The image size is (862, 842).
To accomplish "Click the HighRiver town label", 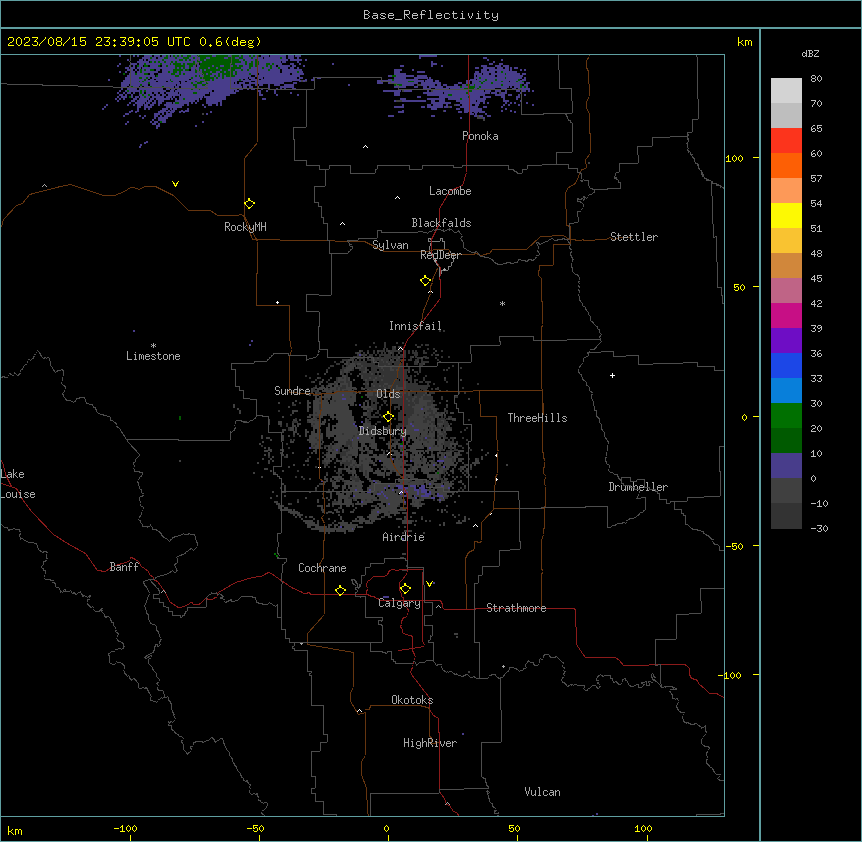I will 430,743.
